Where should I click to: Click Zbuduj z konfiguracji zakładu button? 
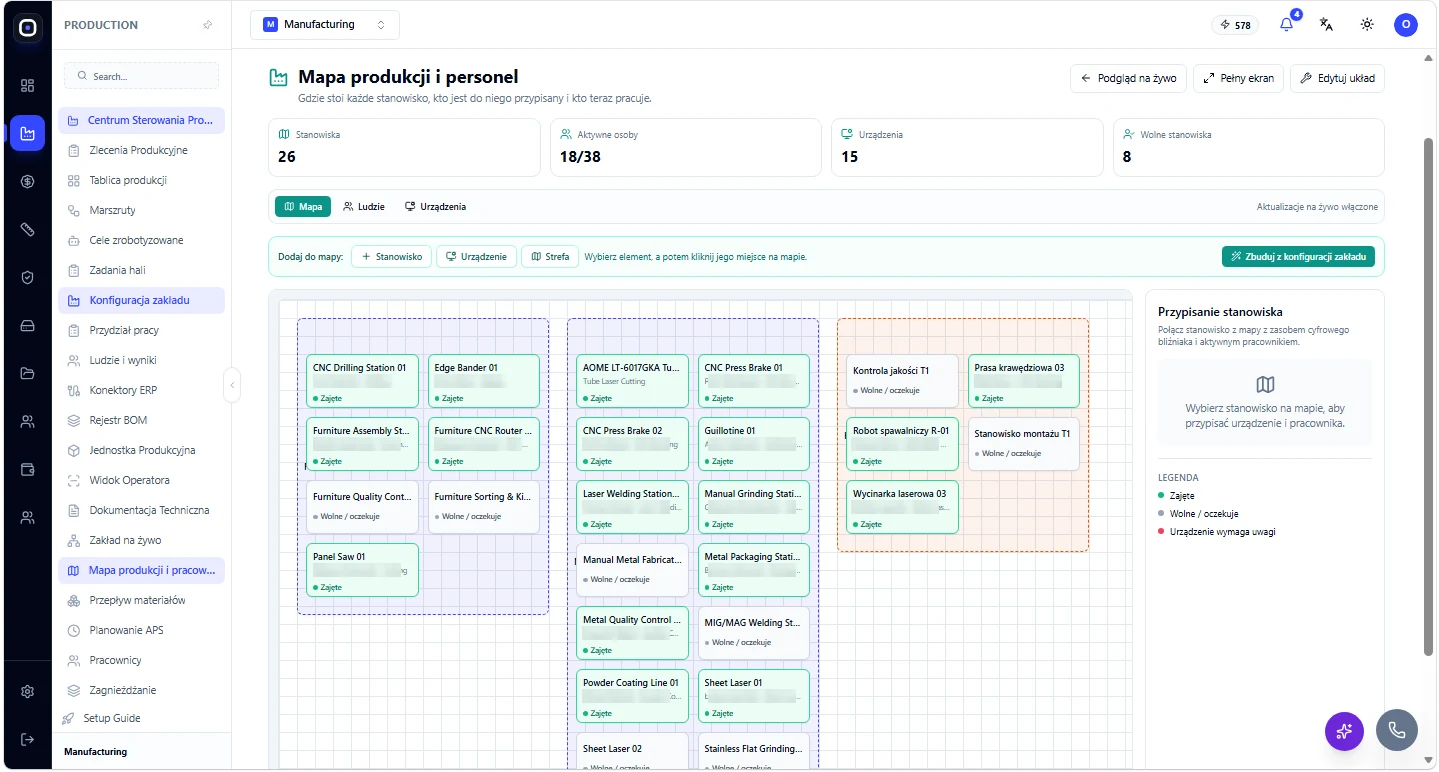1298,257
